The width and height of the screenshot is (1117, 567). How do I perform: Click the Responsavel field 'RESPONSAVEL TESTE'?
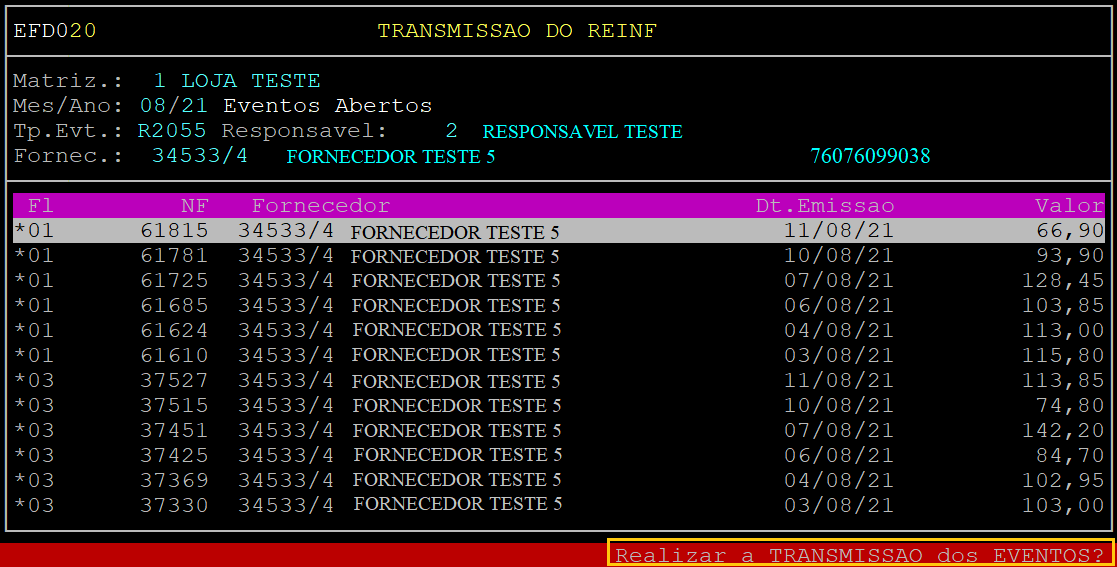point(582,132)
